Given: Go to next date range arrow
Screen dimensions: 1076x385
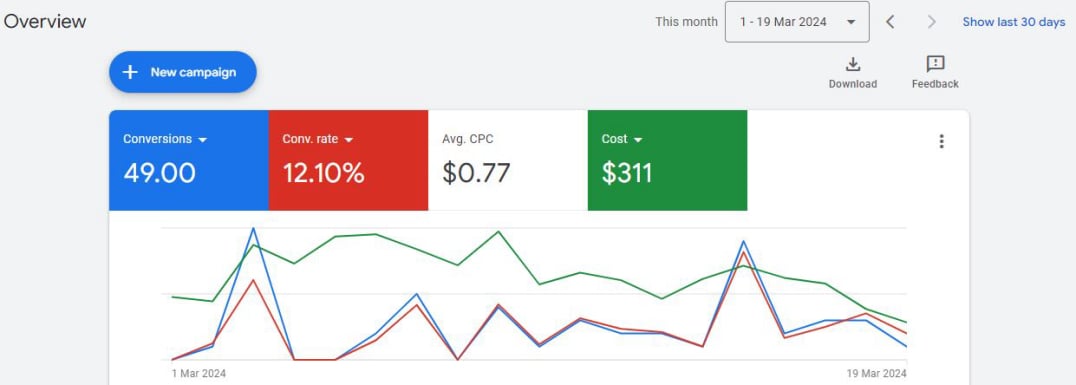Looking at the screenshot, I should [931, 22].
